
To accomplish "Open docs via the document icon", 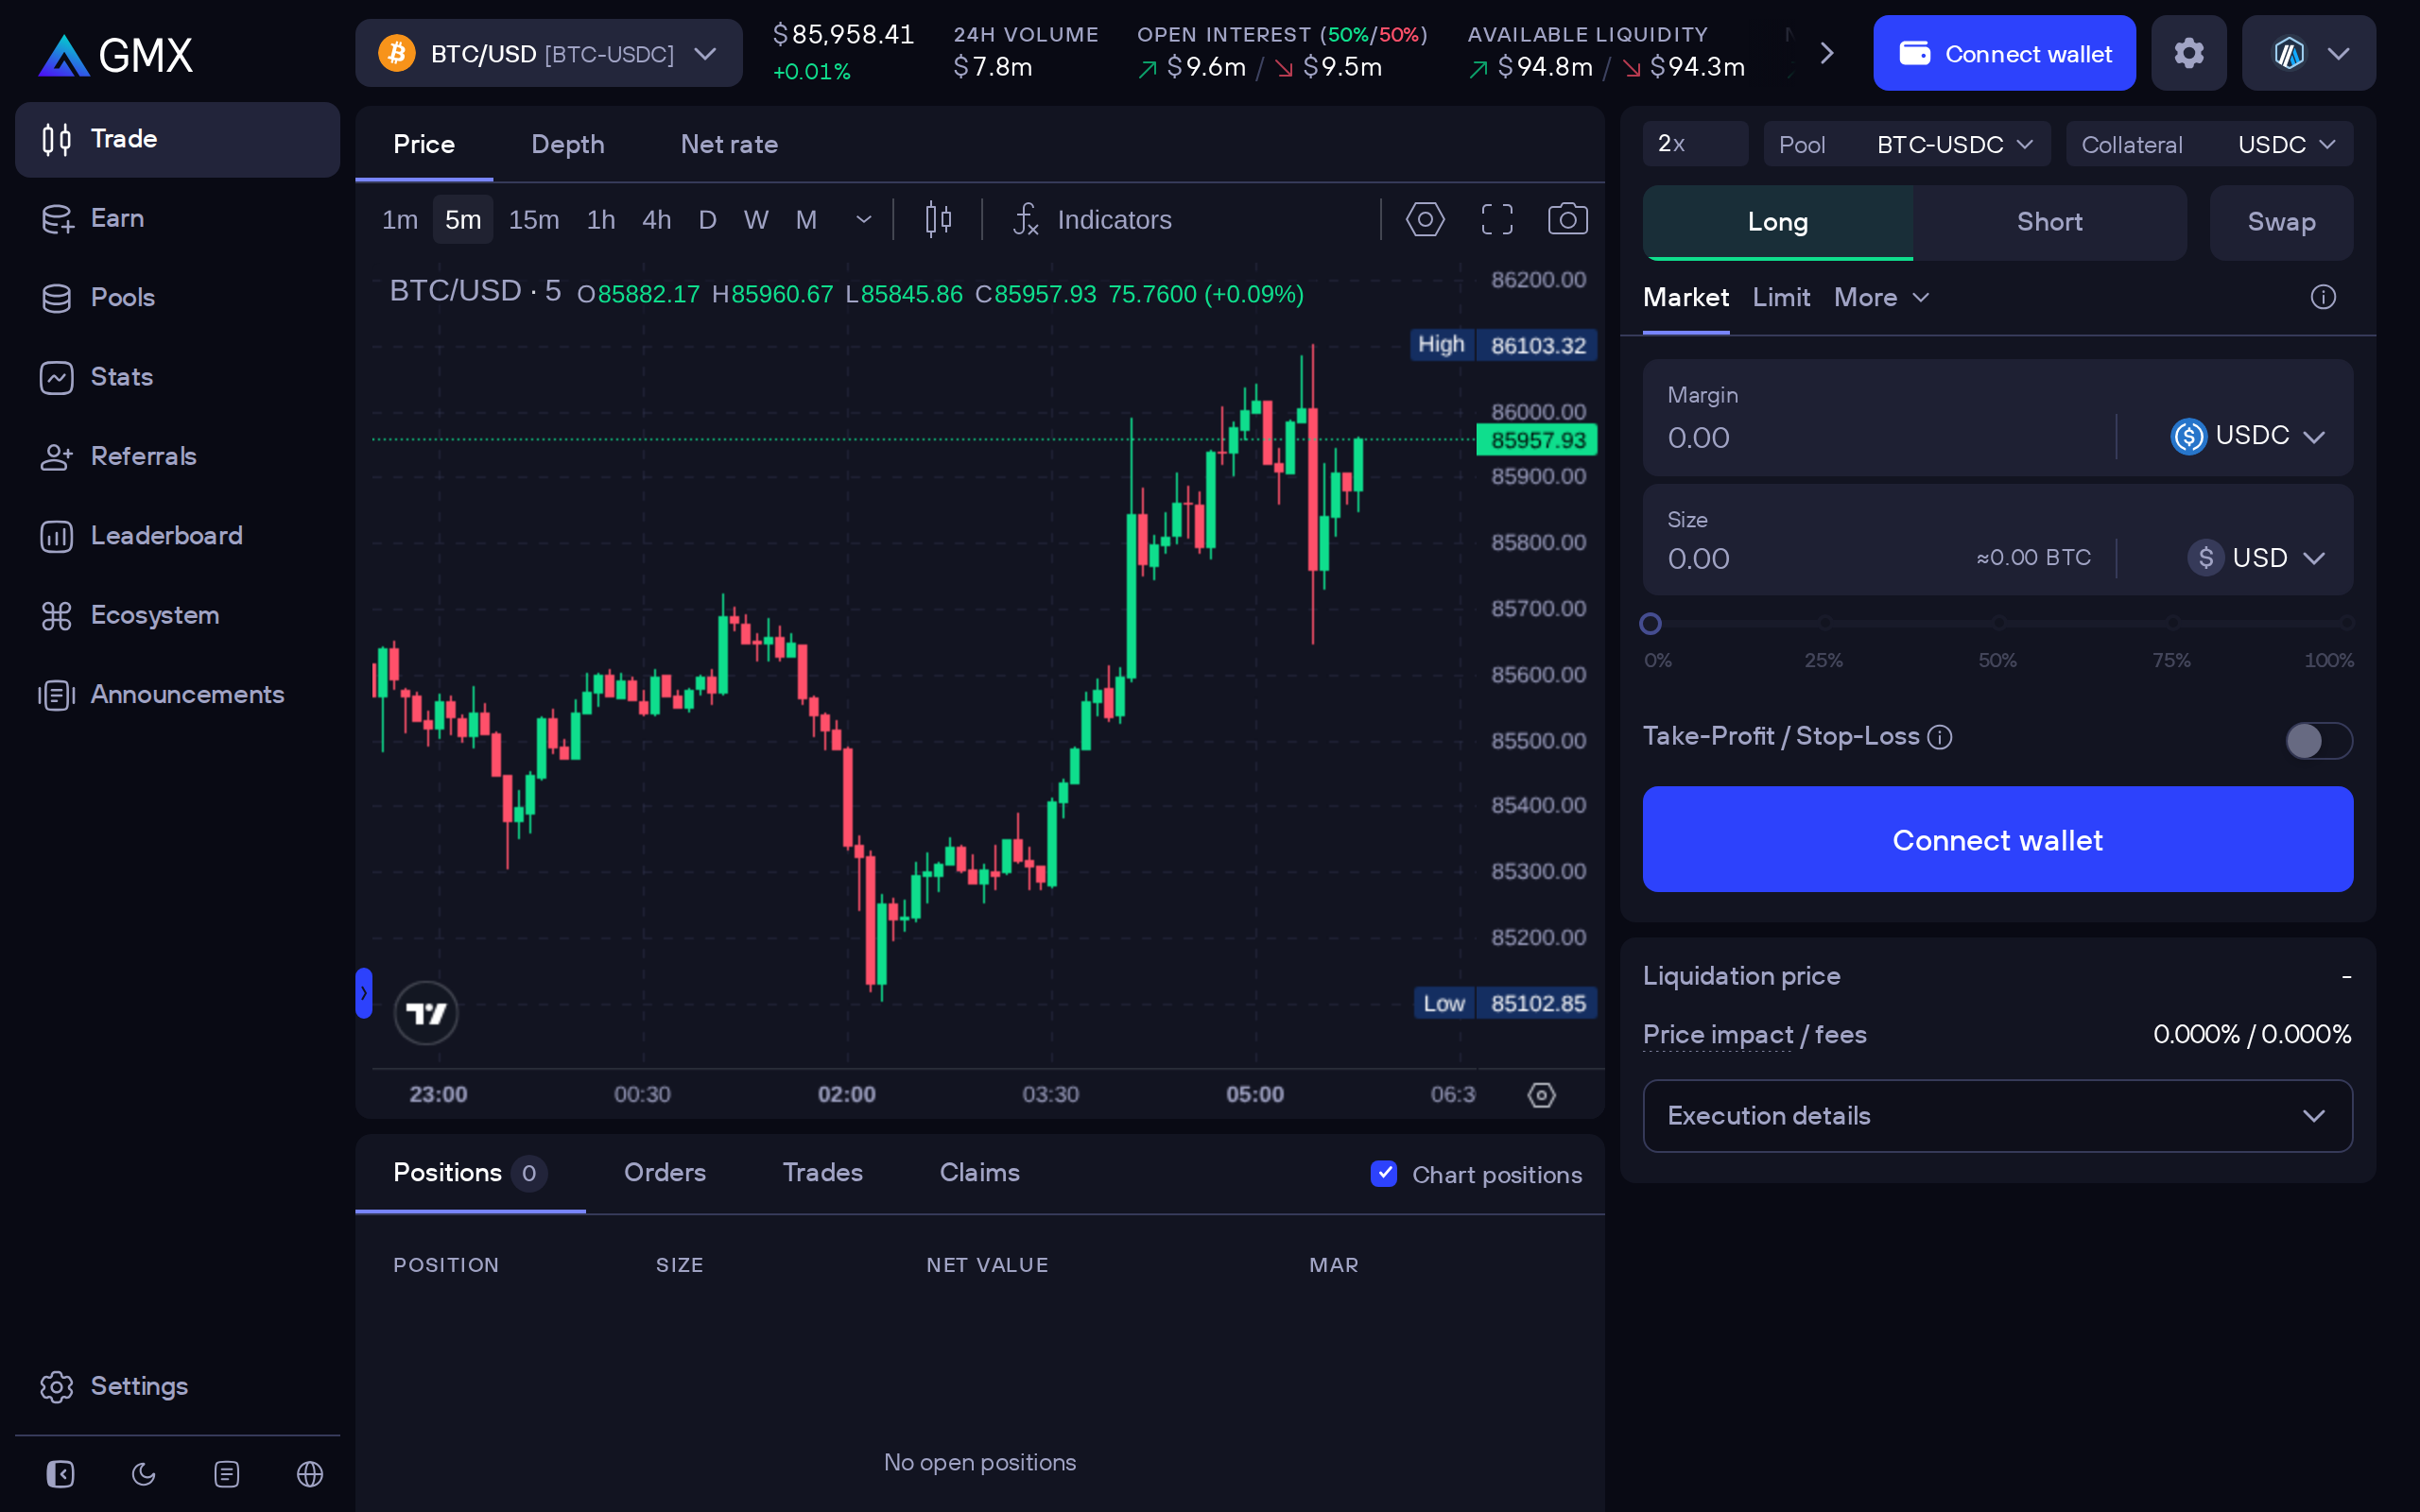I will point(227,1474).
